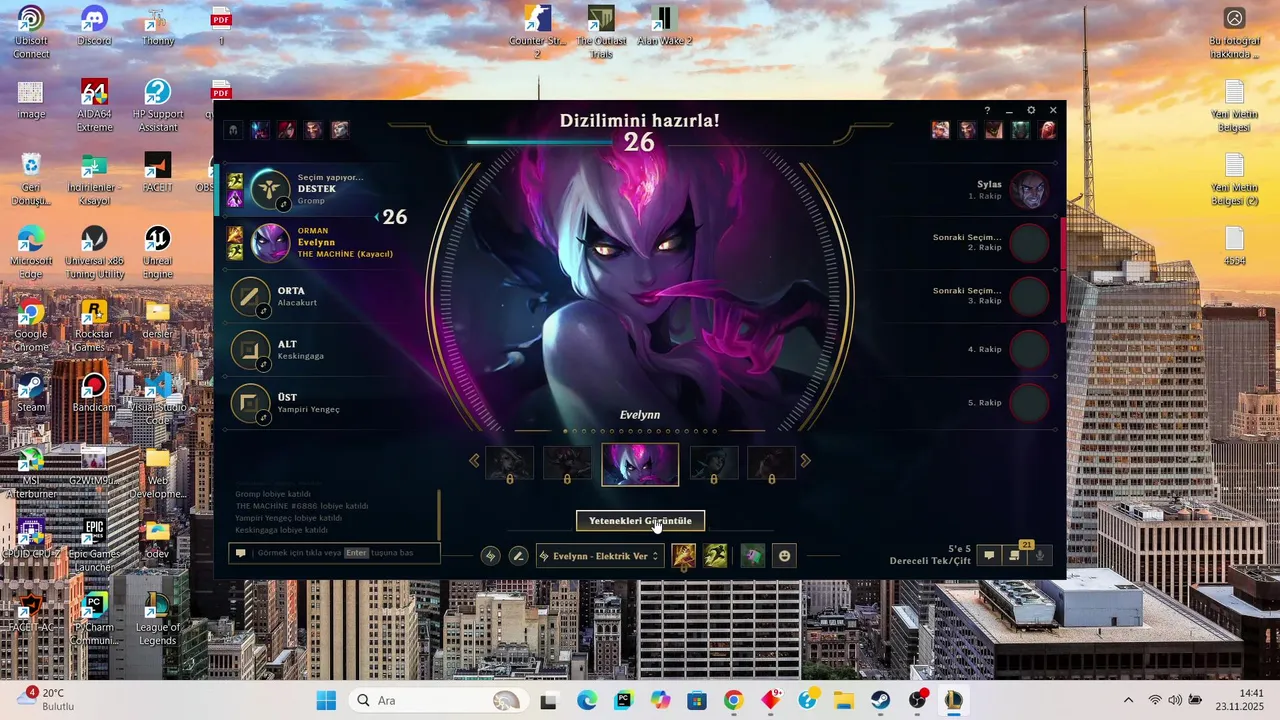Viewport: 1280px width, 720px height.
Task: Show next skins with right arrow
Action: (806, 461)
